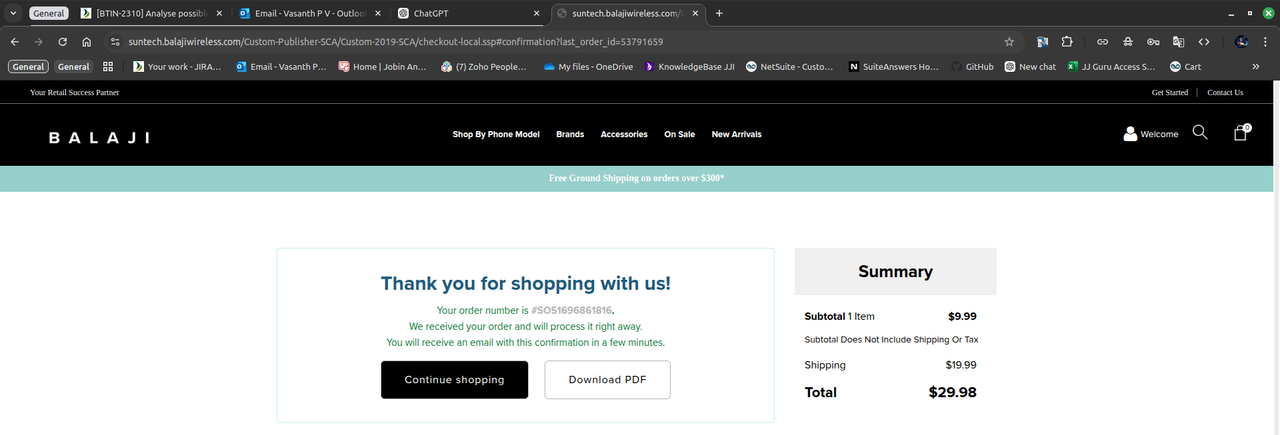Open the Chrome profile avatar
1280x435 pixels.
(x=1241, y=42)
